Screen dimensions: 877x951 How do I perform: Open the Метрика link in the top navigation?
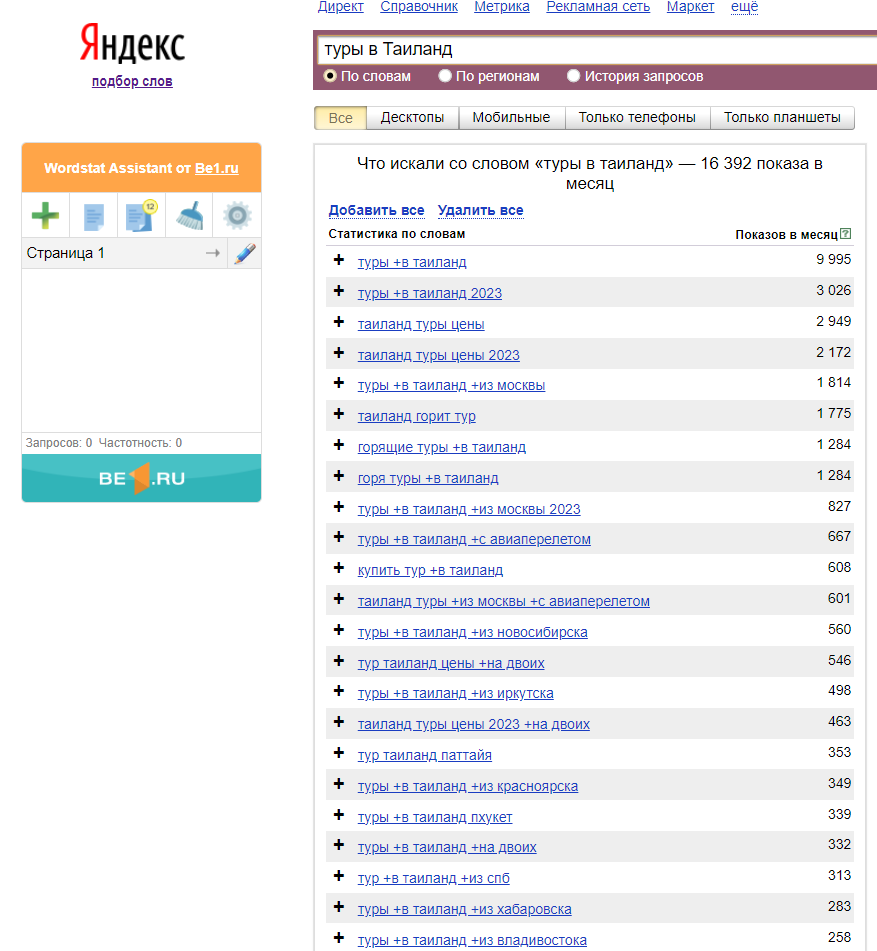pyautogui.click(x=502, y=7)
